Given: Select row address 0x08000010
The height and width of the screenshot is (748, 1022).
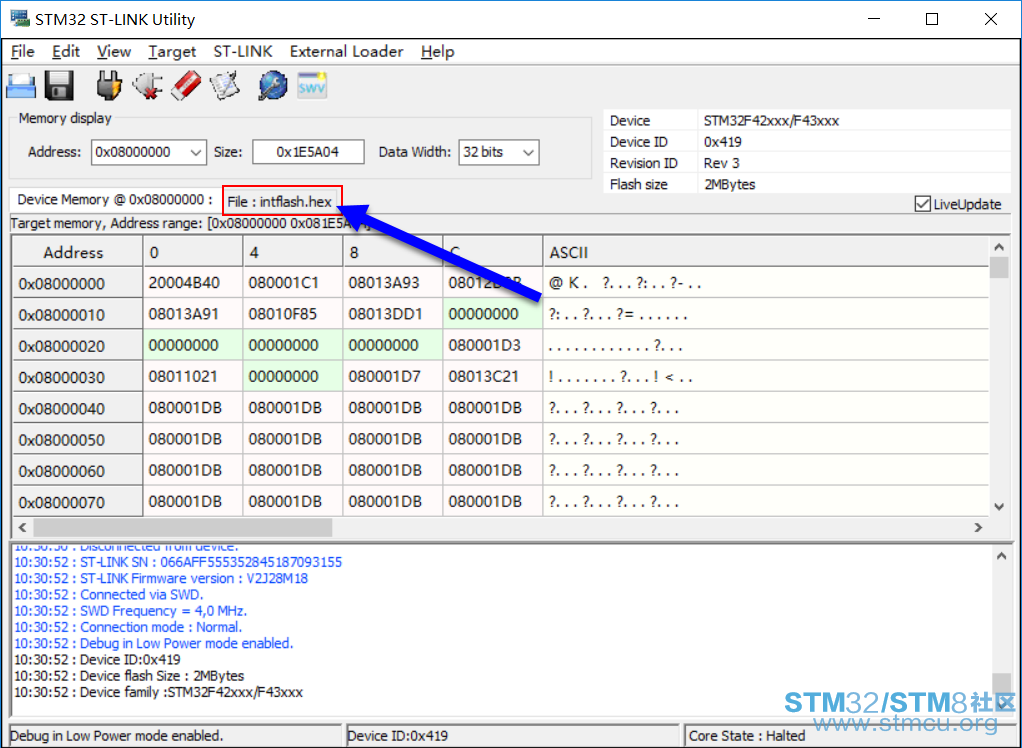Looking at the screenshot, I should click(78, 315).
